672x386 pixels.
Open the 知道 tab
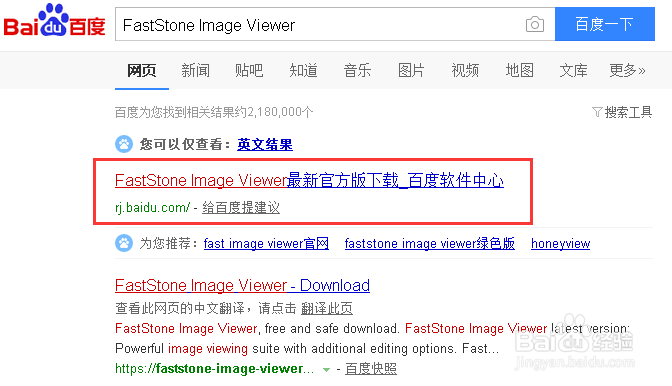coord(303,70)
